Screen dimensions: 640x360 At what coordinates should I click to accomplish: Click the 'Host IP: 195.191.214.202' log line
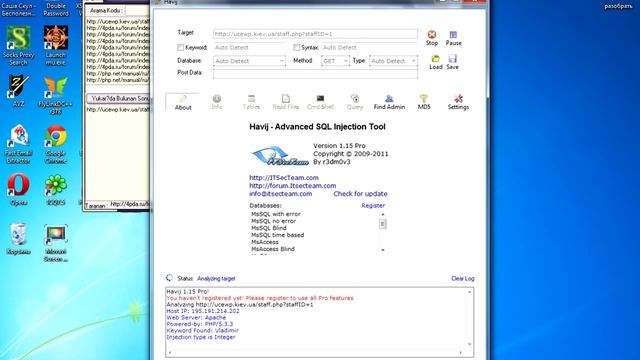click(203, 311)
